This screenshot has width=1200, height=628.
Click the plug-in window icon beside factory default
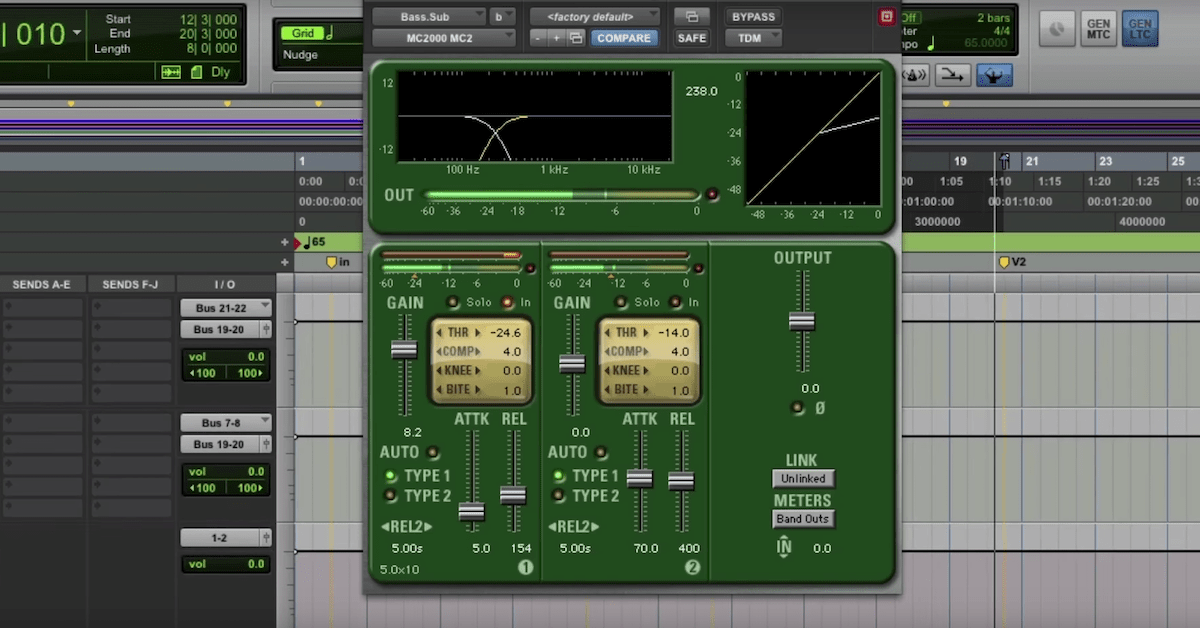click(x=691, y=17)
